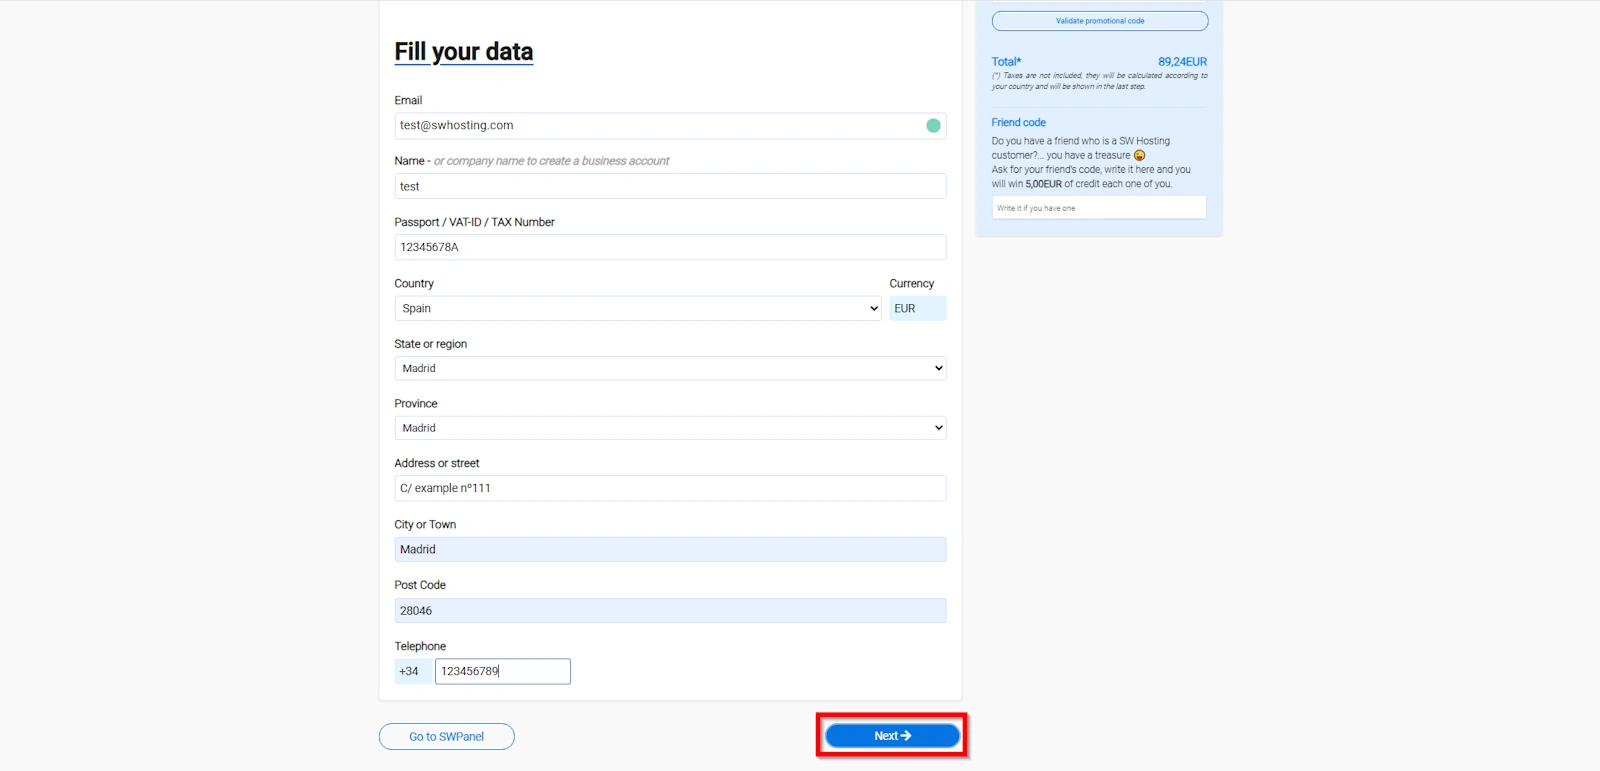Click the Friend code heading
This screenshot has height=771, width=1600.
pos(1018,123)
